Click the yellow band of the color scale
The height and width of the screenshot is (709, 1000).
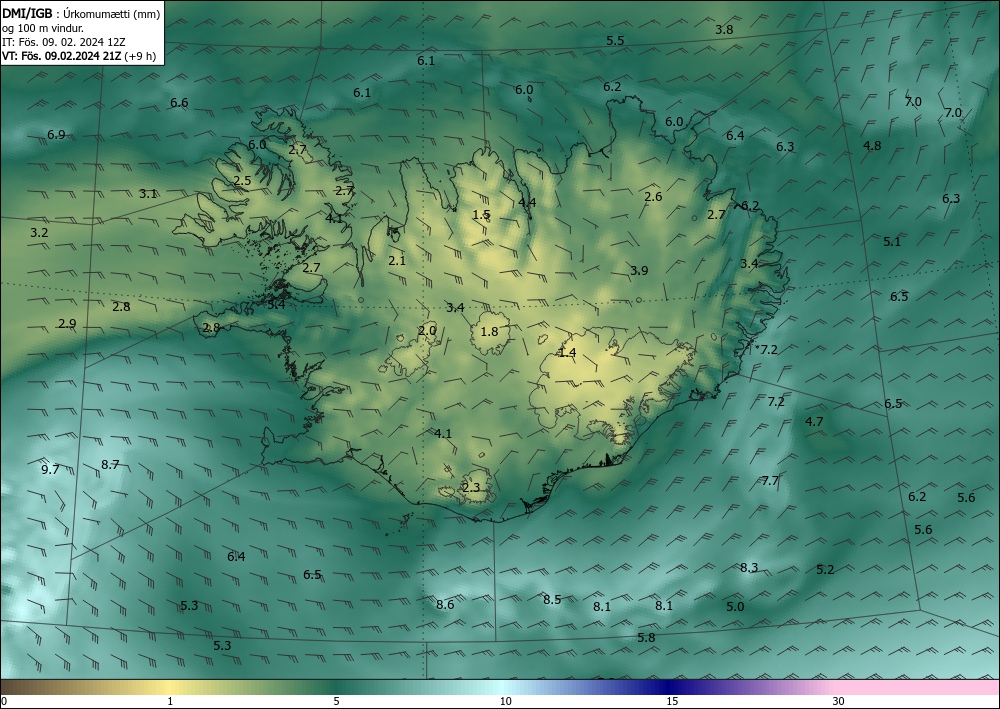pos(169,687)
